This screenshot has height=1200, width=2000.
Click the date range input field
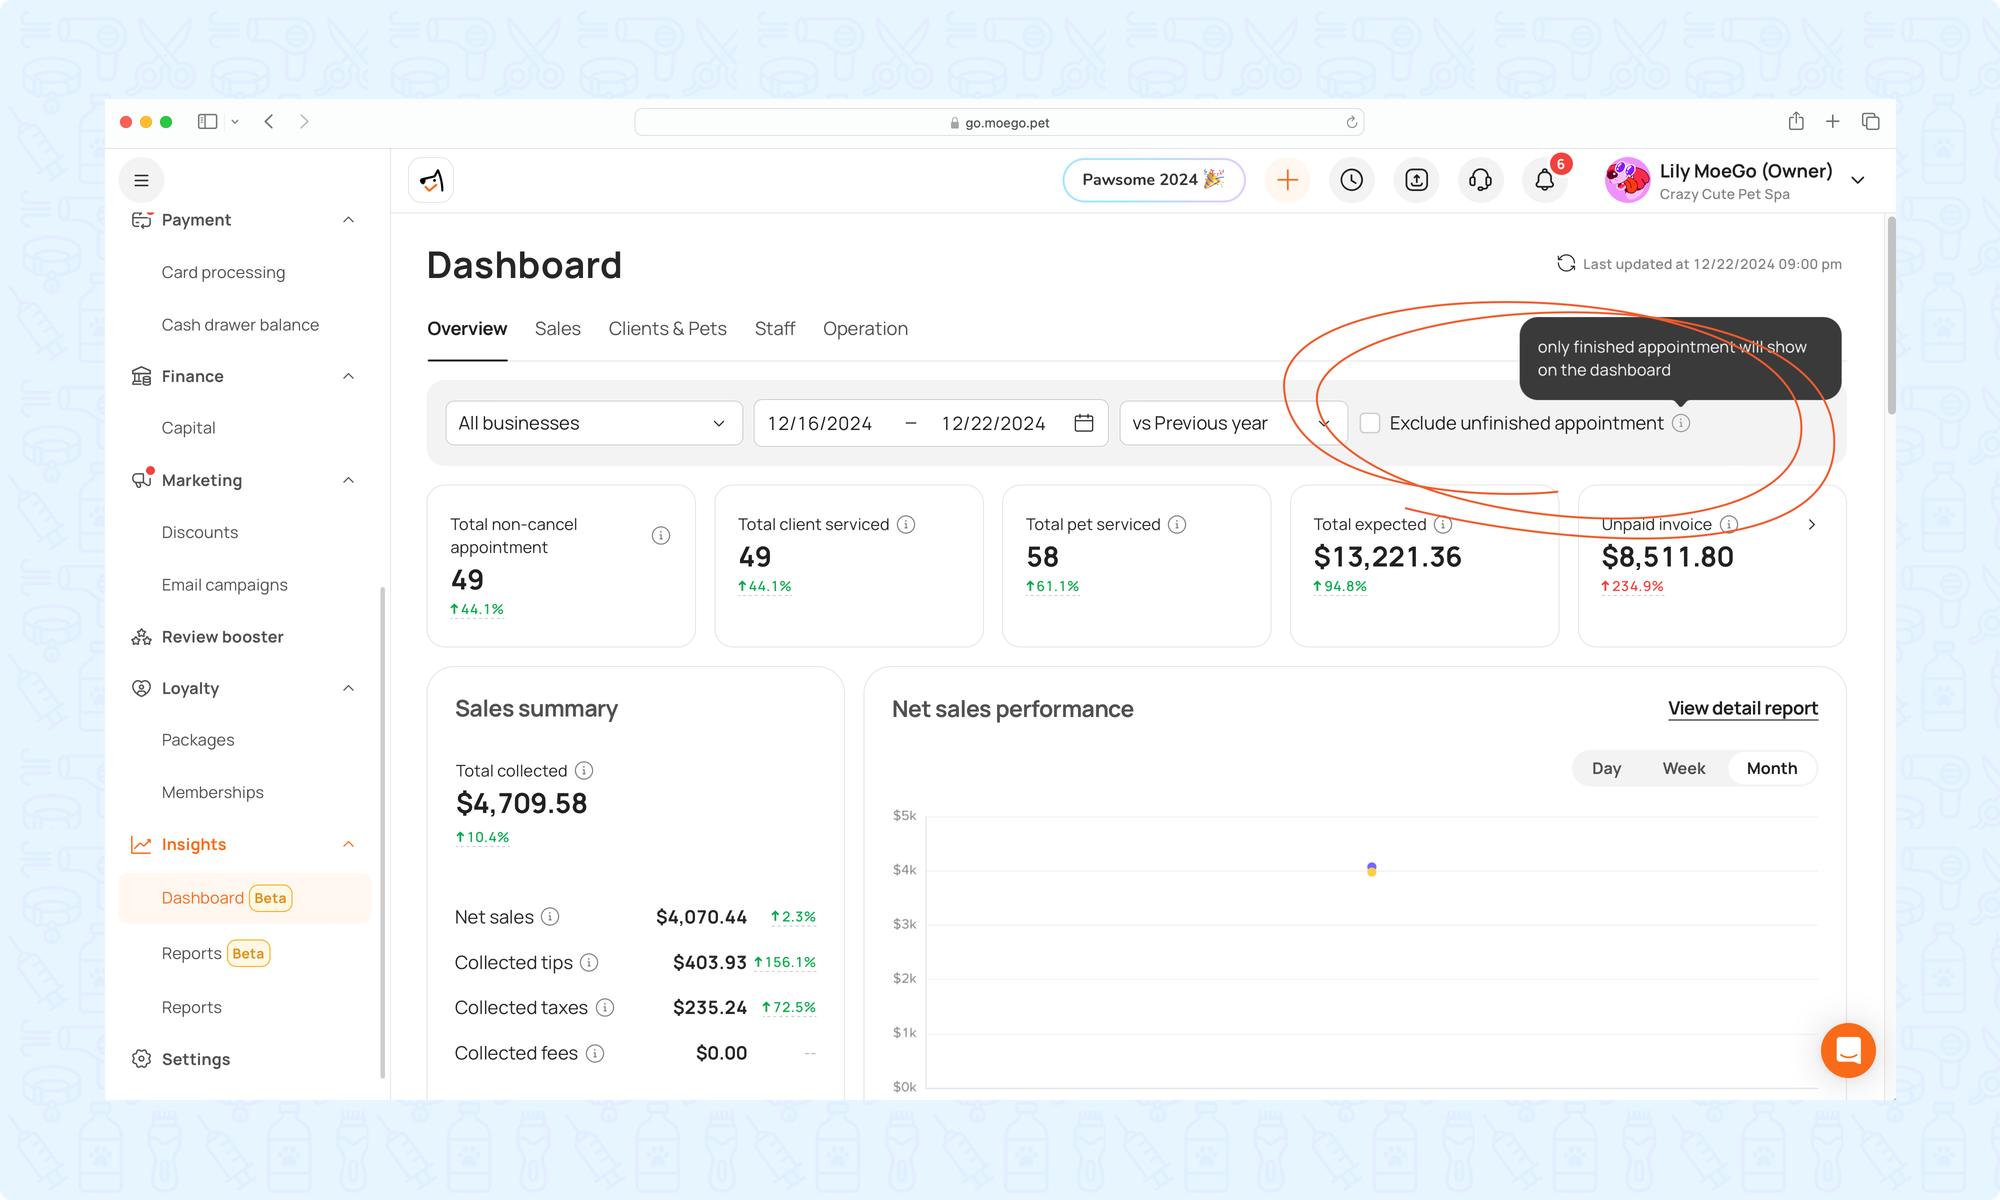coord(930,423)
